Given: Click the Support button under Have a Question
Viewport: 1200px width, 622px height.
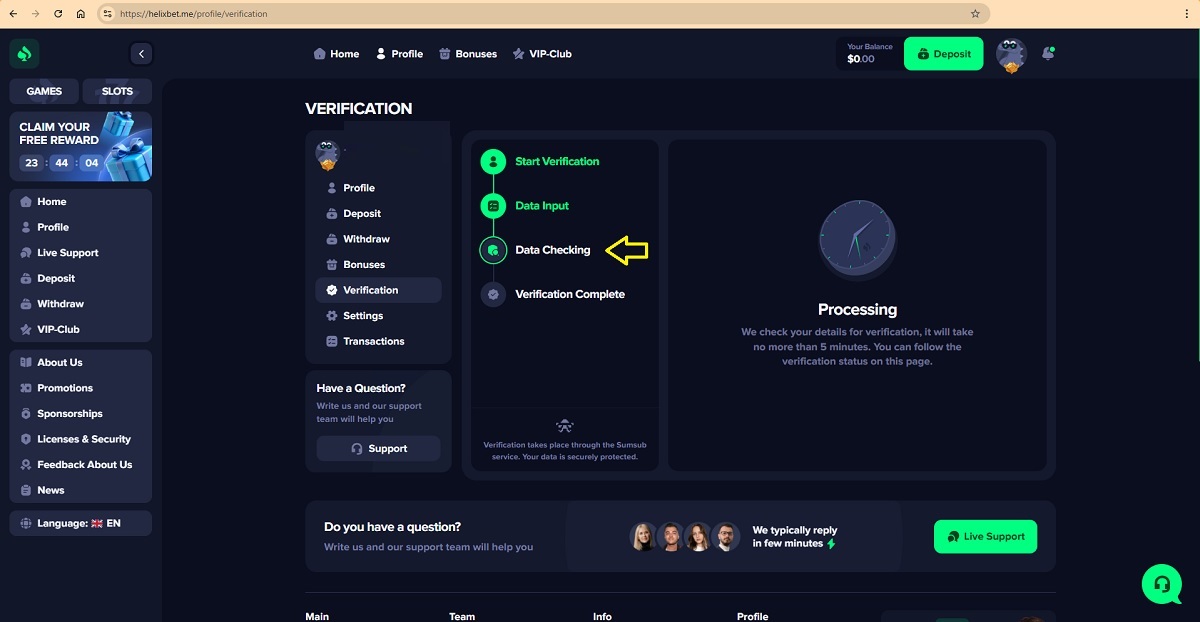Looking at the screenshot, I should point(378,449).
